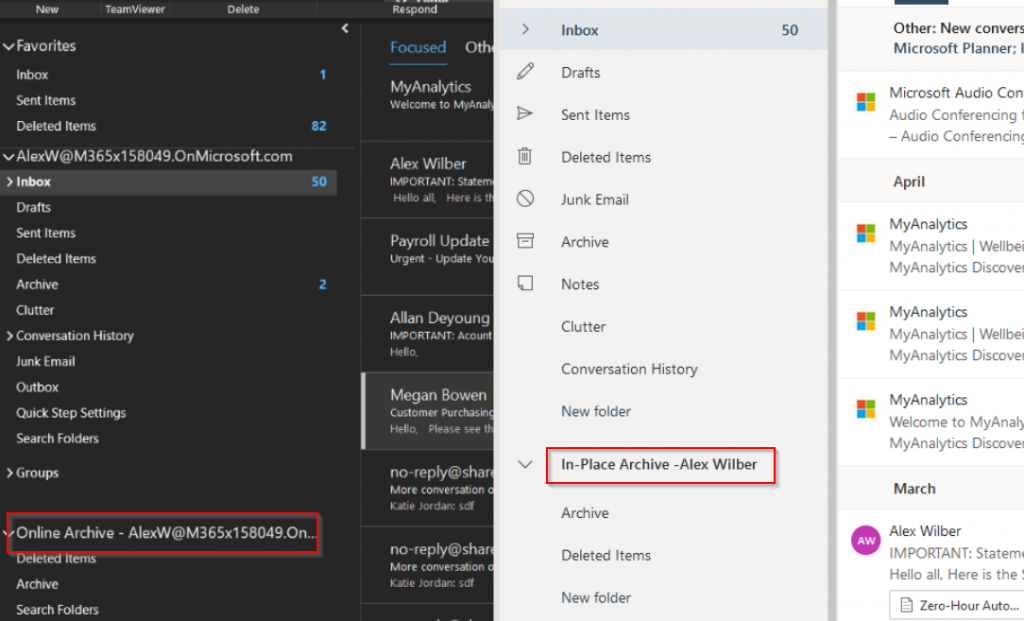Select Clutter folder in light pane
This screenshot has width=1024, height=621.
click(583, 326)
